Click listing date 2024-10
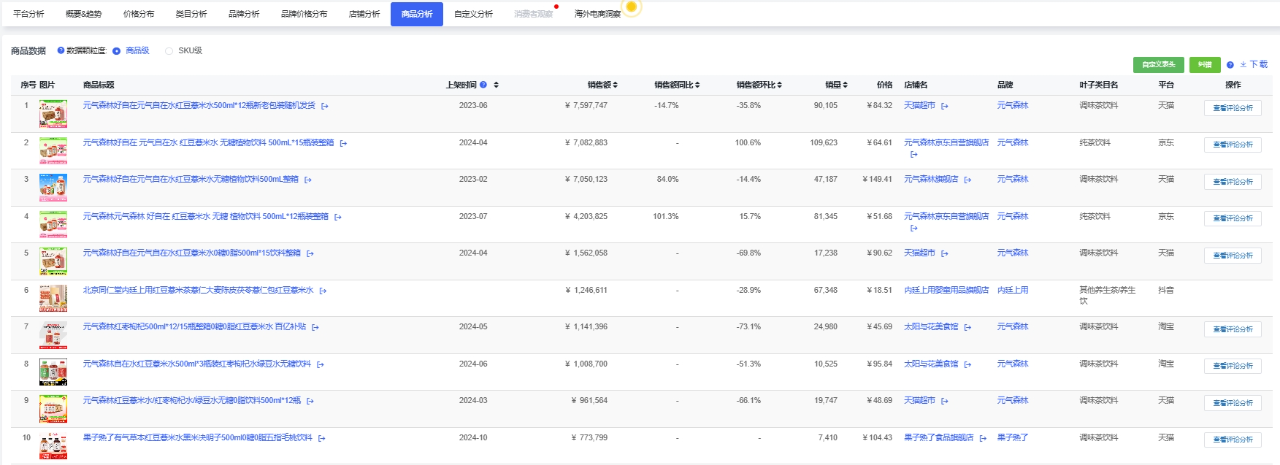1280x465 pixels. click(x=472, y=438)
